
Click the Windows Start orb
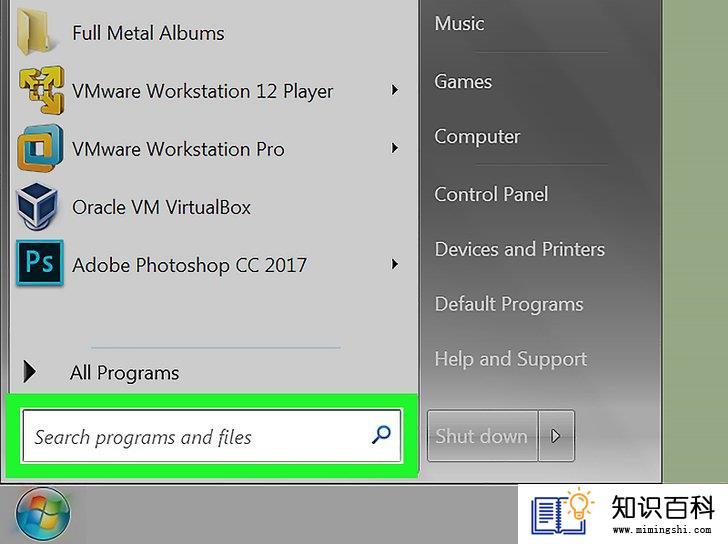[43, 514]
